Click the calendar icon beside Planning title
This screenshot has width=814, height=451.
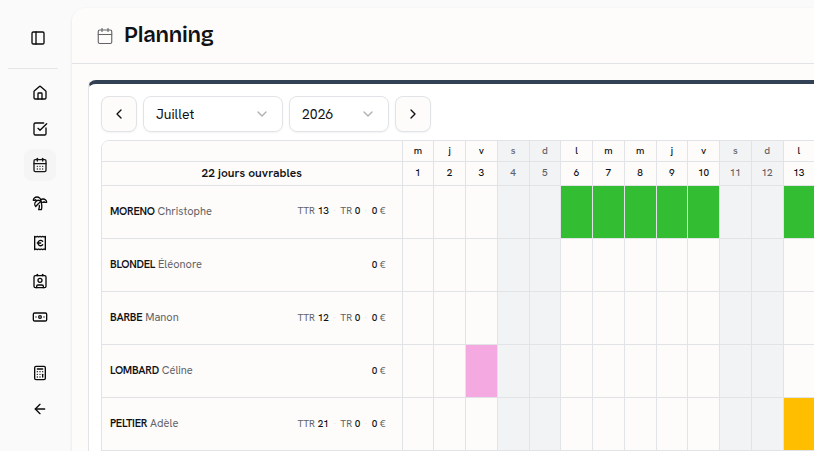pos(105,36)
